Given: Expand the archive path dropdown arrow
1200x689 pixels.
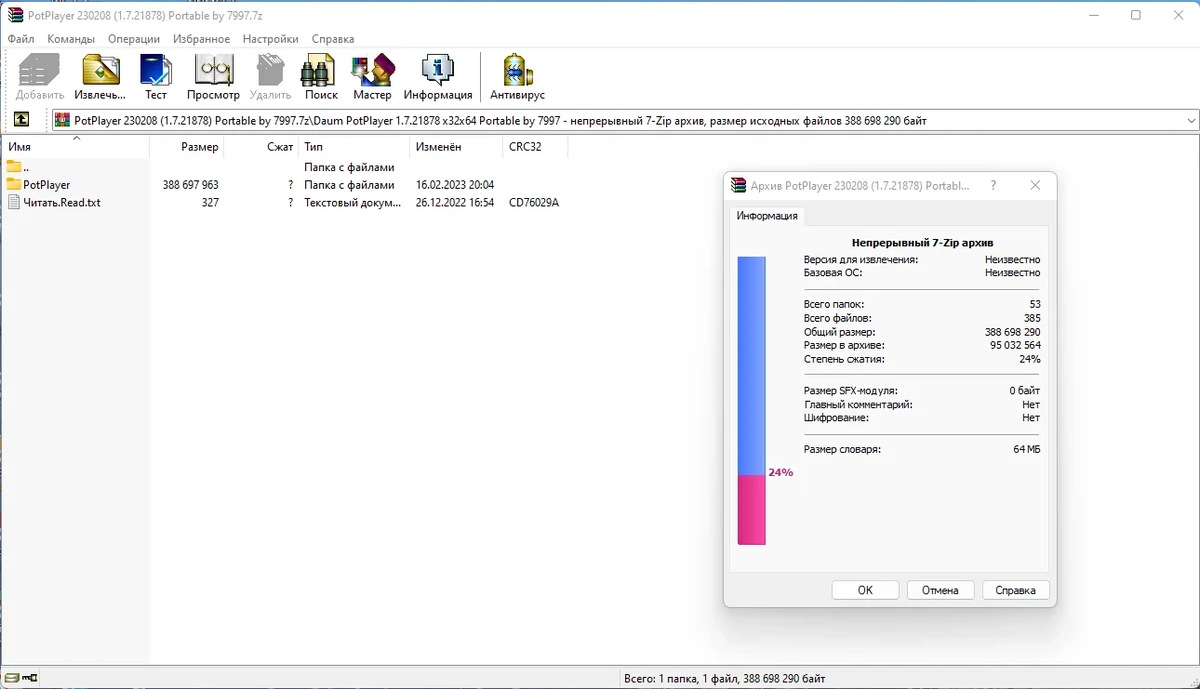Looking at the screenshot, I should (x=1190, y=120).
